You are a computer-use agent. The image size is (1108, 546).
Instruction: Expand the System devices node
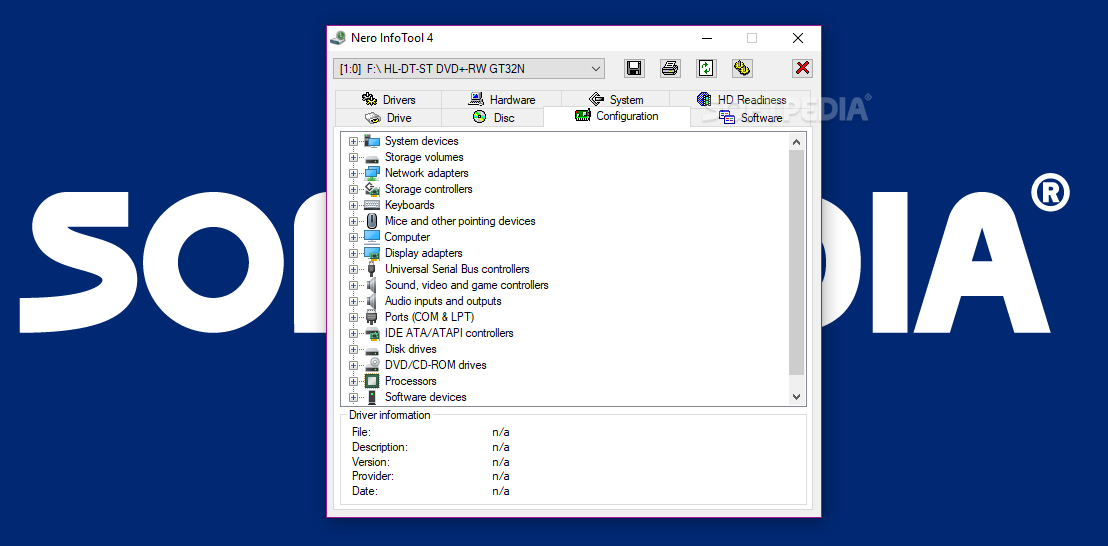point(353,141)
